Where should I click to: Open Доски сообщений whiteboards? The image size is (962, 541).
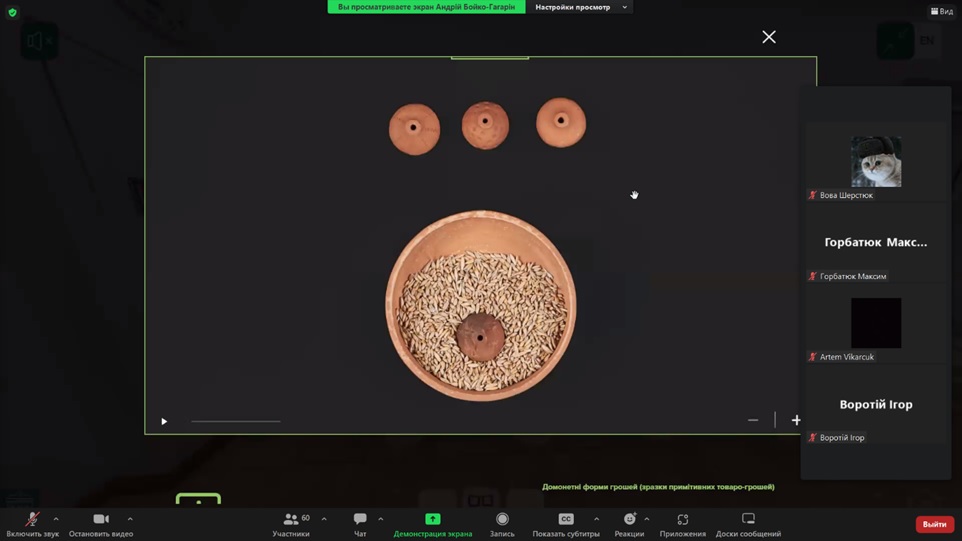[x=748, y=520]
